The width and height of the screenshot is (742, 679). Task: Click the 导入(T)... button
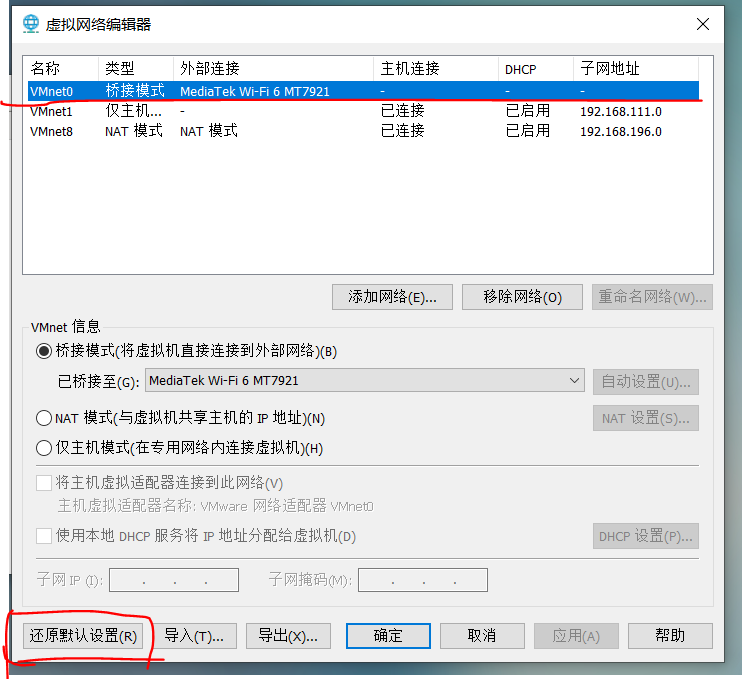194,636
